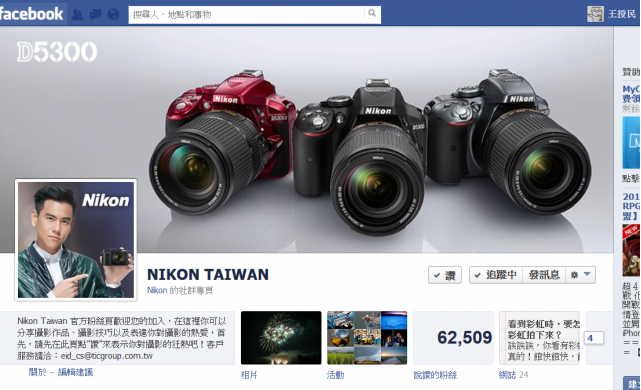Open the fireworks photos thumbnail
This screenshot has width=641, height=390.
point(281,338)
